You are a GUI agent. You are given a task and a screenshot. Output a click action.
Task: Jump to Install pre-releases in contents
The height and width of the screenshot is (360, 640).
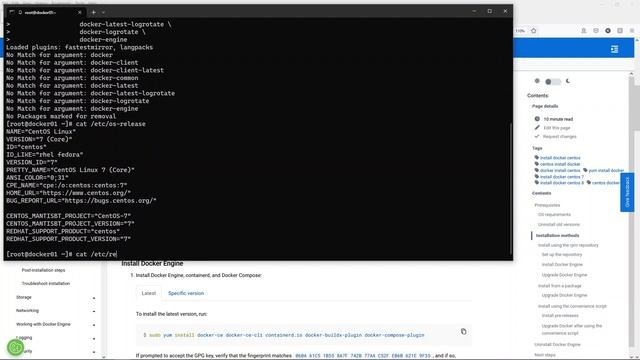(x=560, y=316)
